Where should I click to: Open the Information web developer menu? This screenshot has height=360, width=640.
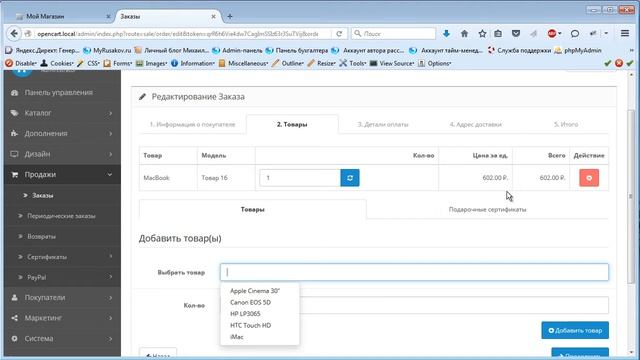tap(193, 63)
